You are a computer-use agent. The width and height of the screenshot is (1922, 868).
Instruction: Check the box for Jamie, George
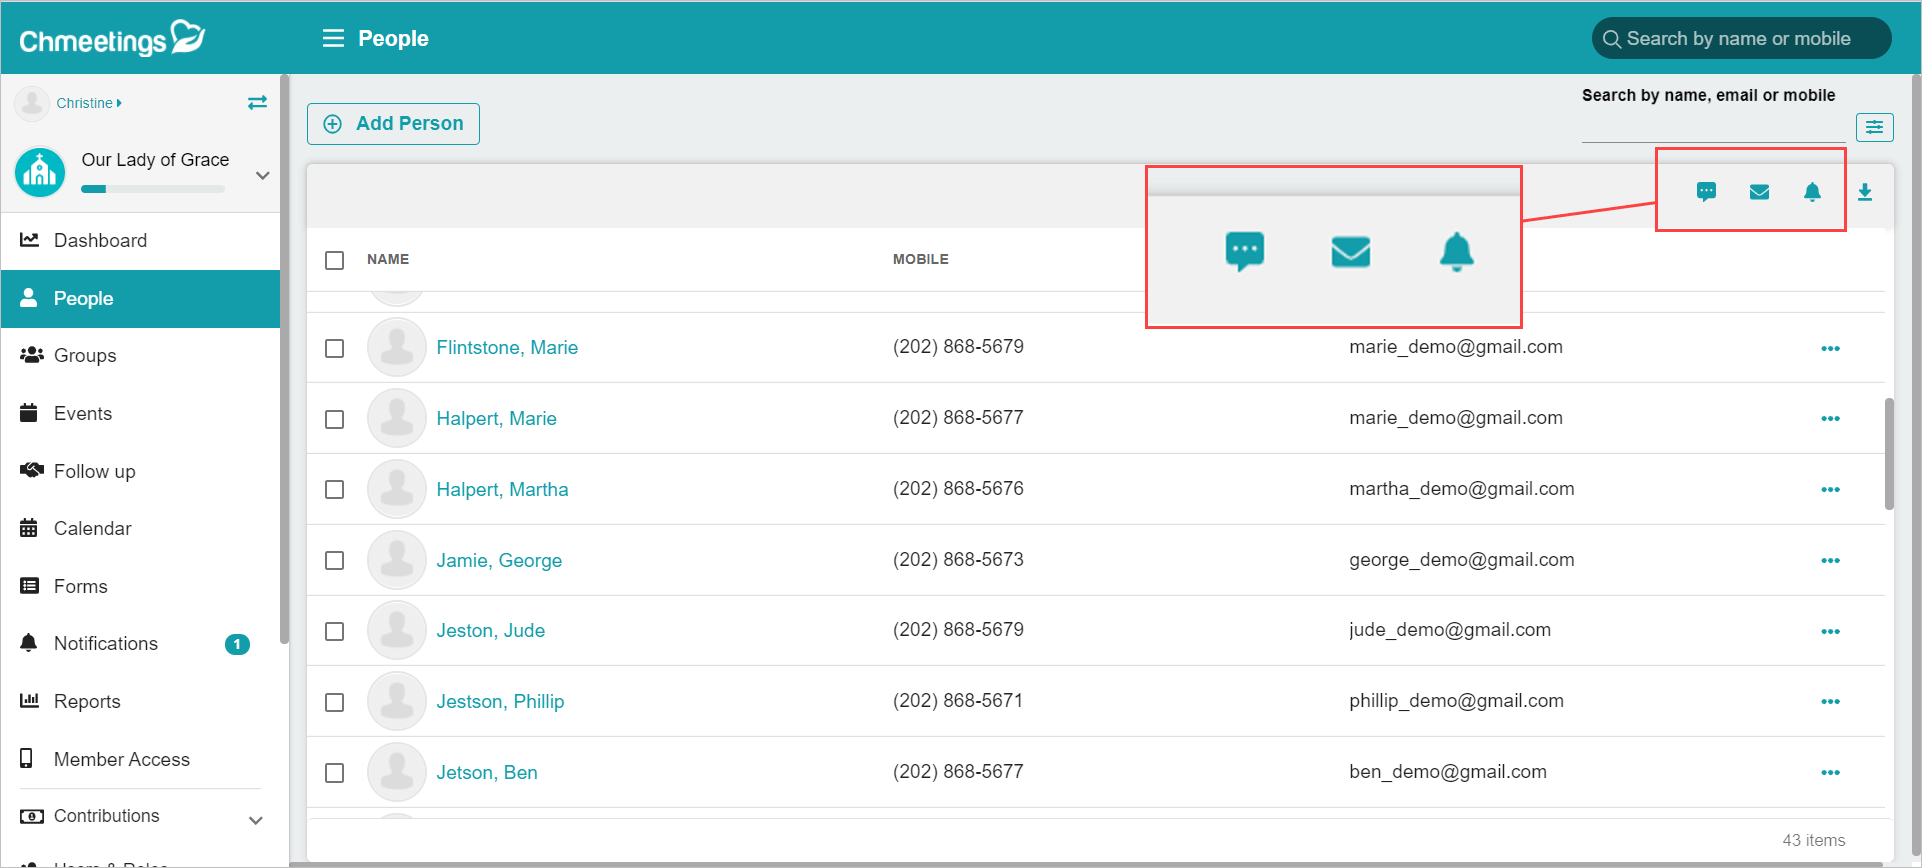point(335,560)
